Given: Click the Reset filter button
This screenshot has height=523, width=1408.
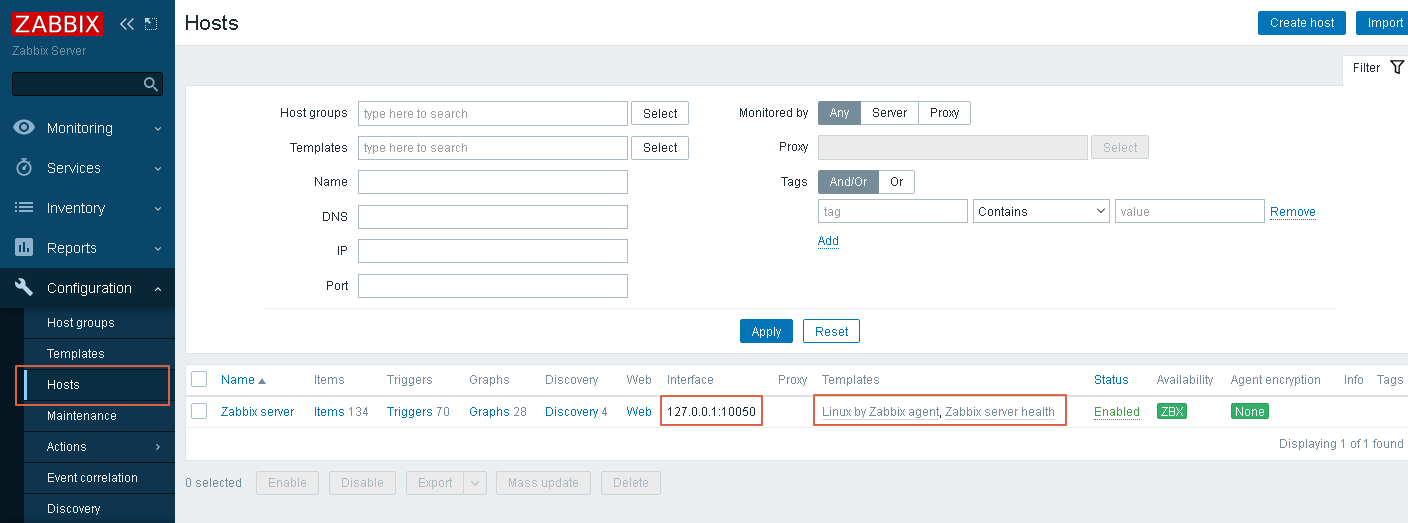Looking at the screenshot, I should 831,331.
